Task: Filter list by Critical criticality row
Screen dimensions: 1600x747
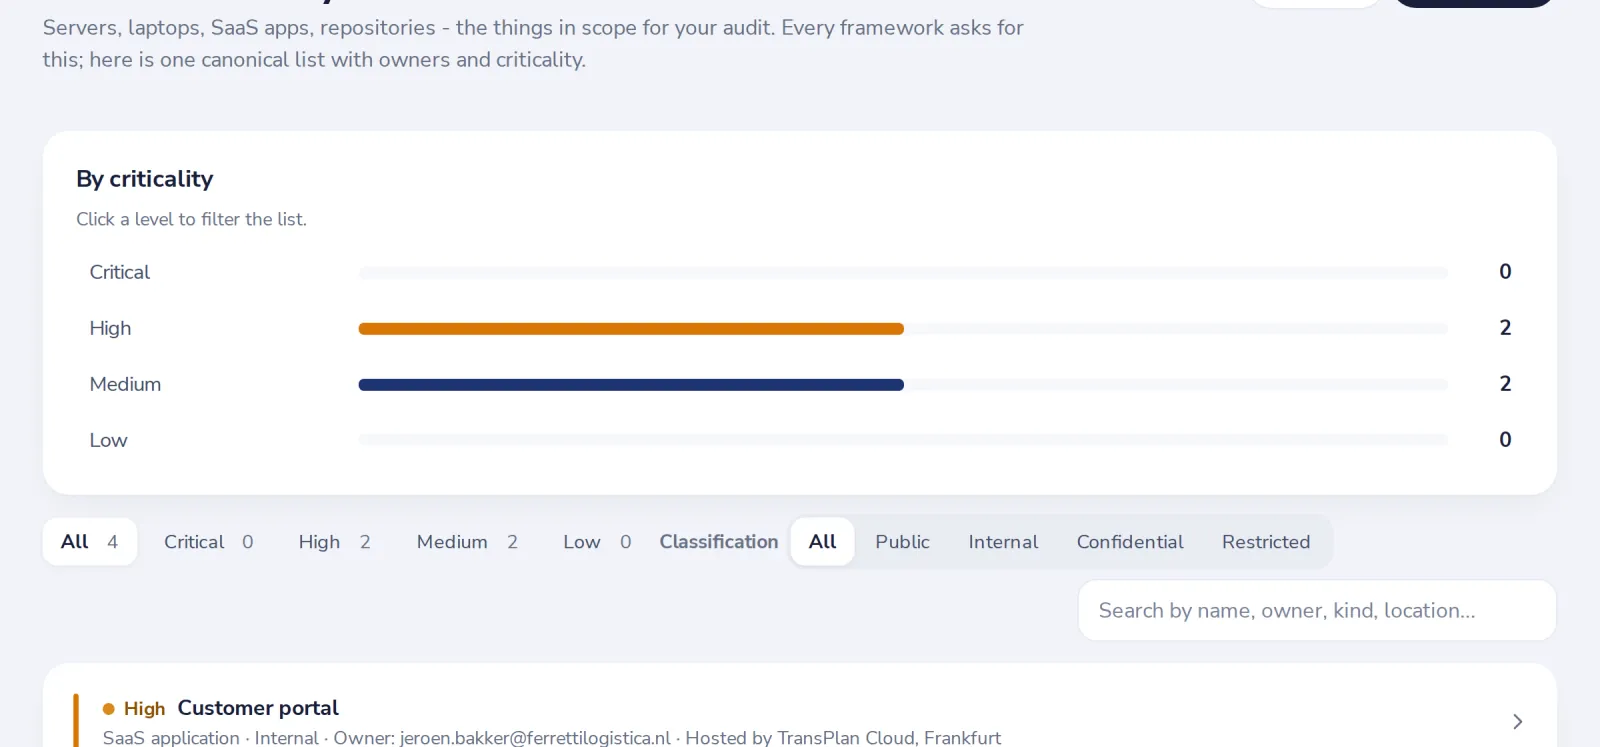Action: pos(800,272)
